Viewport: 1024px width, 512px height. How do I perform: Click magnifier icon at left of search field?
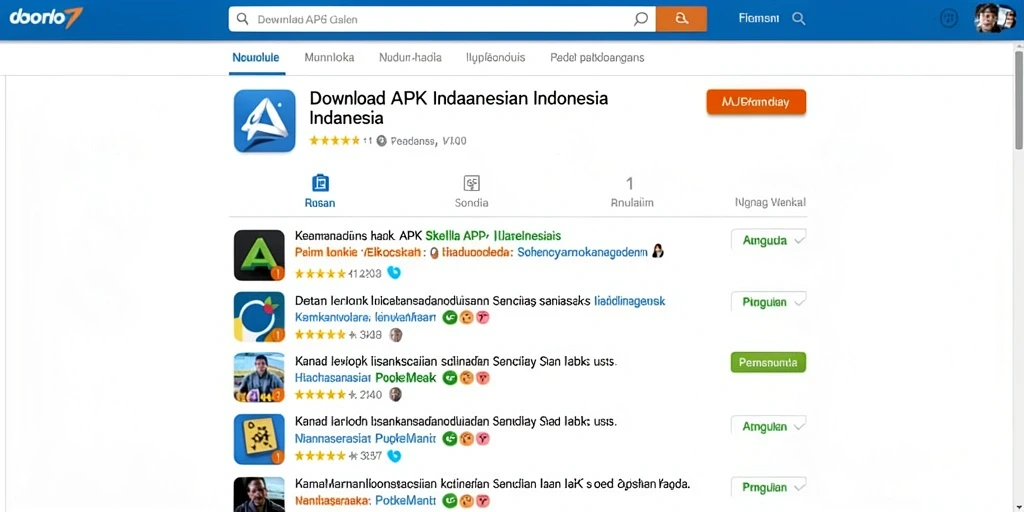click(x=242, y=20)
